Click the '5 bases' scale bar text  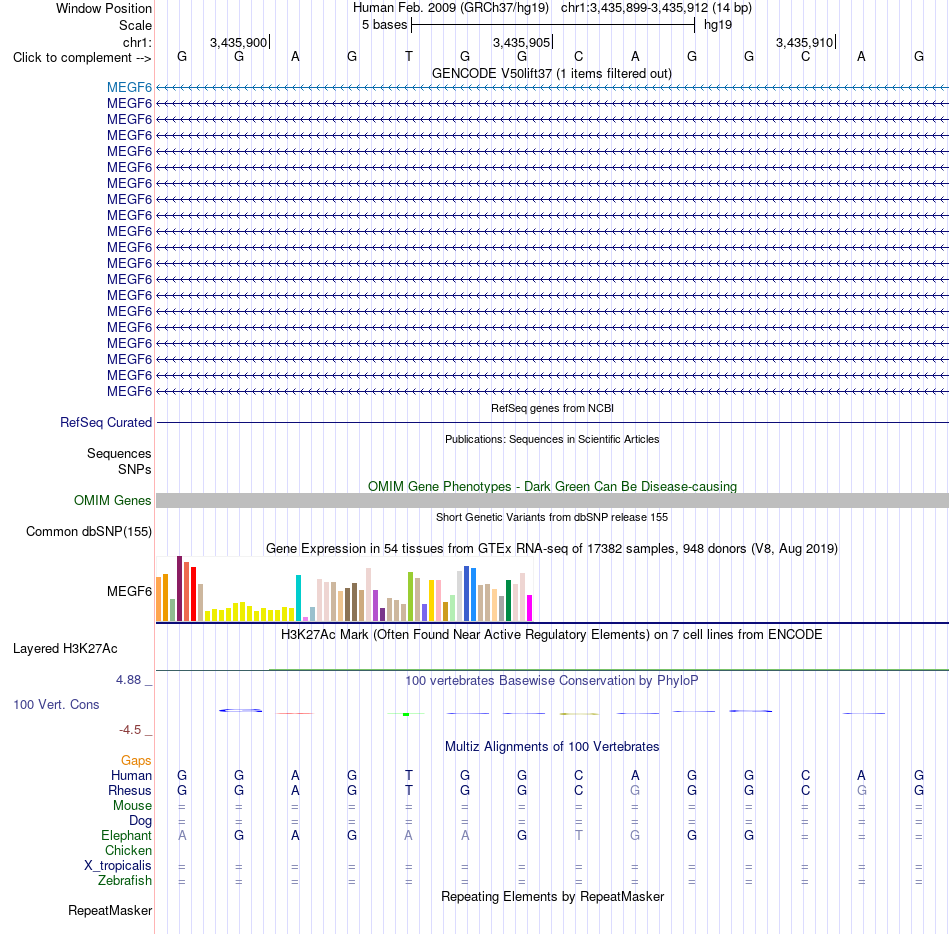(385, 25)
